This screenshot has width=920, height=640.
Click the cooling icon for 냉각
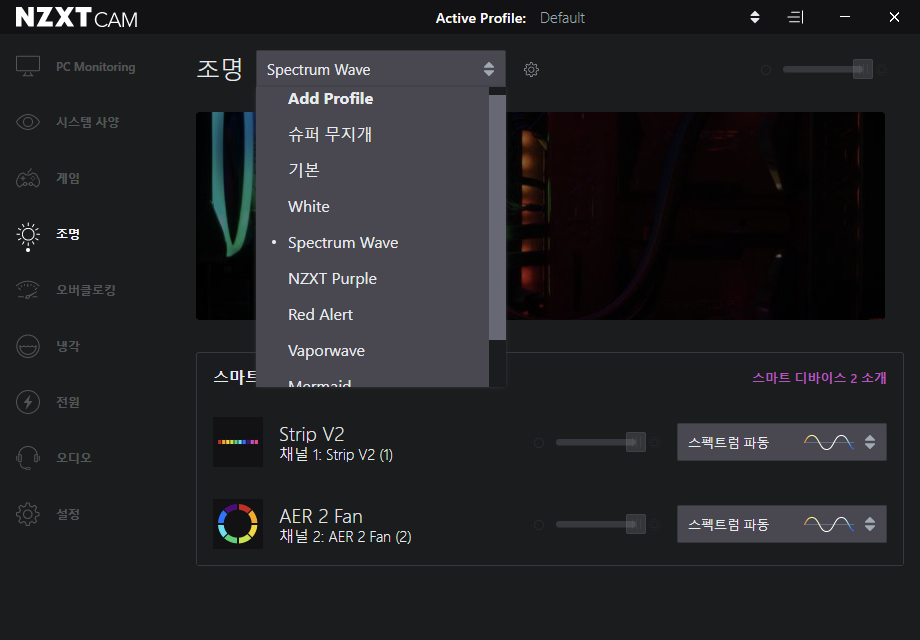tap(28, 346)
